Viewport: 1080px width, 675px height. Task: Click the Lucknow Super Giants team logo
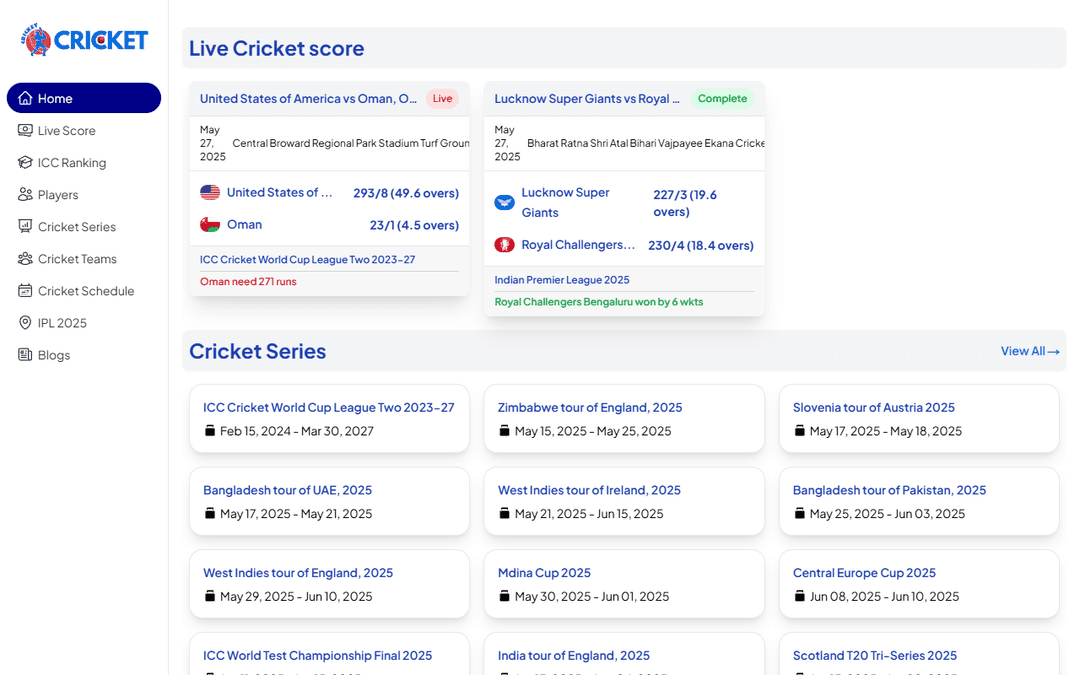click(x=504, y=202)
